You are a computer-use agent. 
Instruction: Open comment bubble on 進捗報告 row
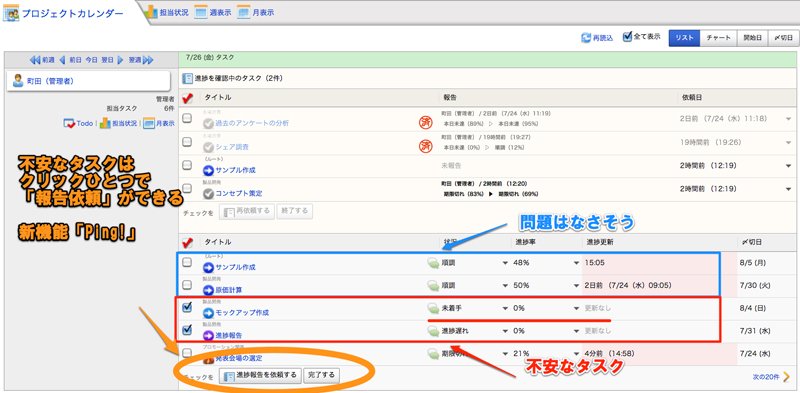coord(433,331)
